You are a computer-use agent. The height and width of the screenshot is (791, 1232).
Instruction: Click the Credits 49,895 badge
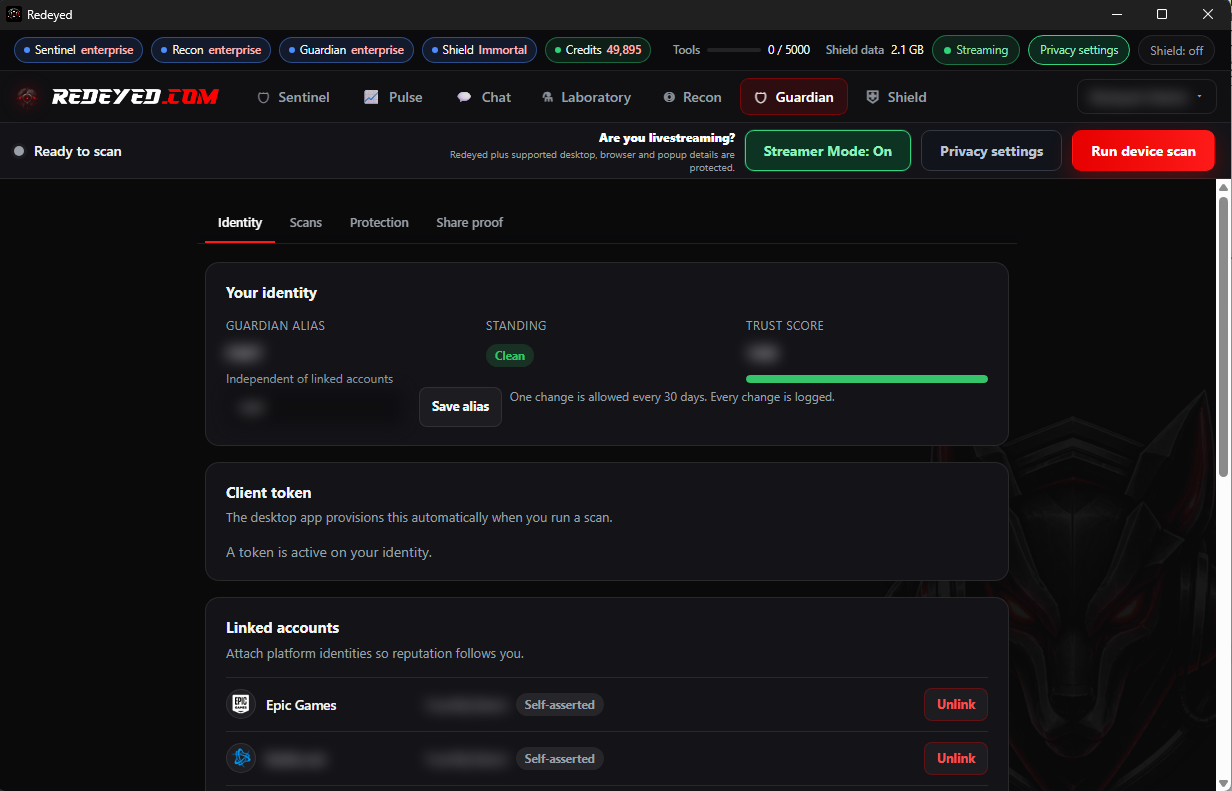click(x=598, y=50)
